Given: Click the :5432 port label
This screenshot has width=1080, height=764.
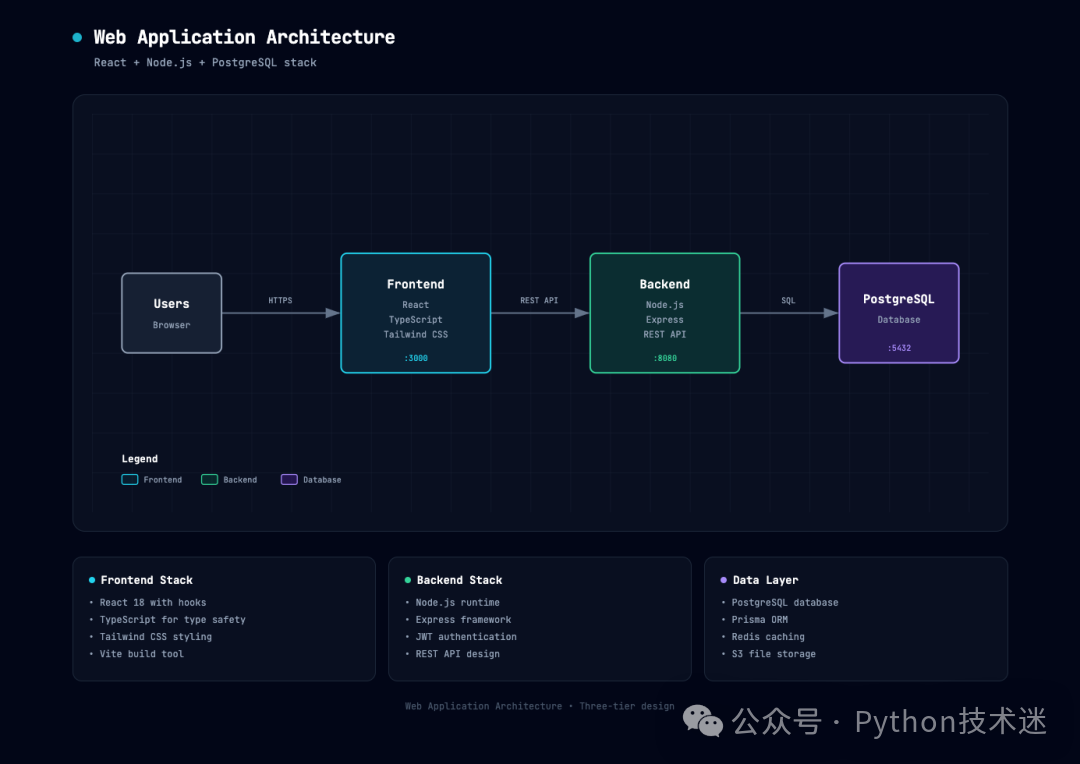Looking at the screenshot, I should pos(899,348).
